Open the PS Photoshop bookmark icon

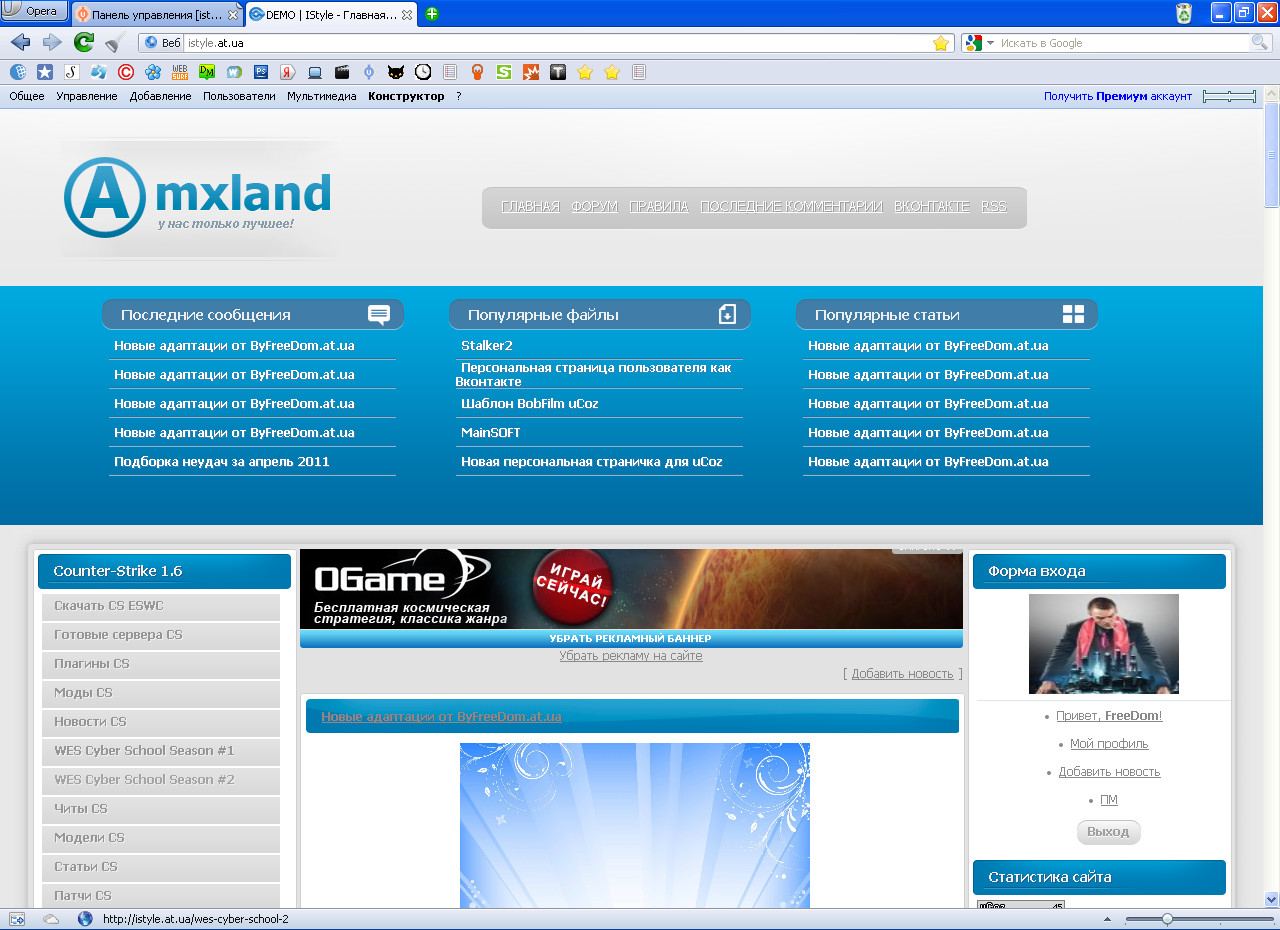[261, 72]
